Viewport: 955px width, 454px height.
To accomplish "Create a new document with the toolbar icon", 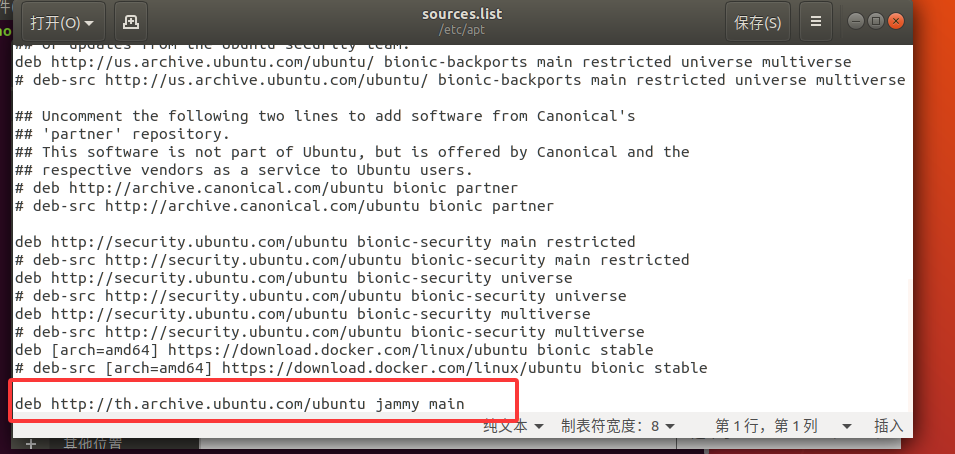I will pos(130,23).
